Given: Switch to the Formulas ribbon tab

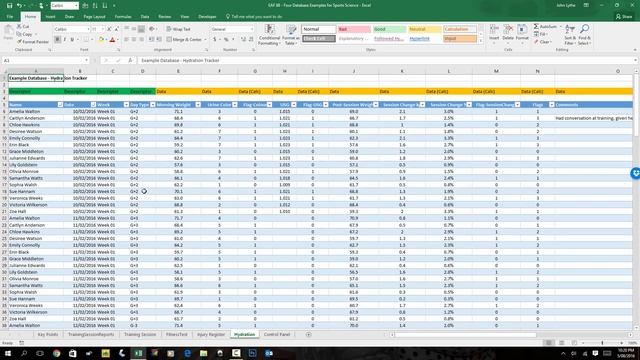Looking at the screenshot, I should tap(123, 17).
